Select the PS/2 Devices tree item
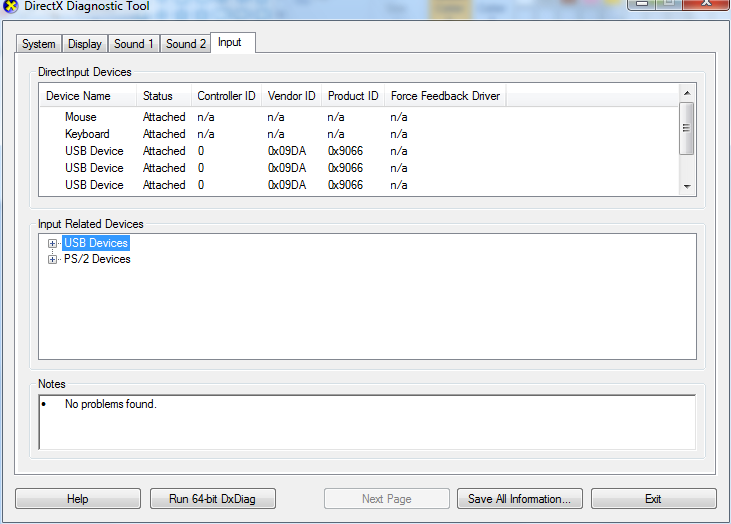The width and height of the screenshot is (731, 524). pos(97,259)
